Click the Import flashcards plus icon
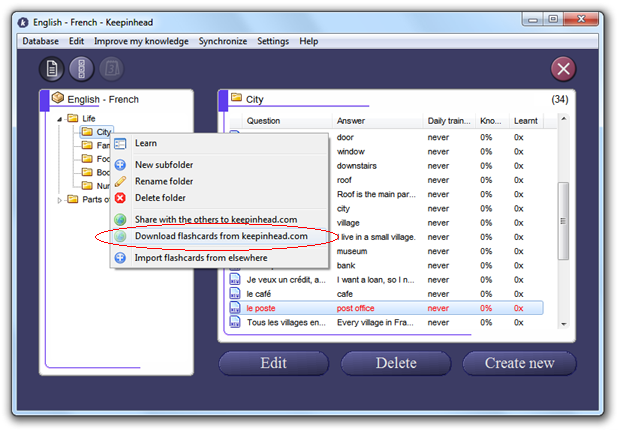The height and width of the screenshot is (431, 620). click(120, 258)
